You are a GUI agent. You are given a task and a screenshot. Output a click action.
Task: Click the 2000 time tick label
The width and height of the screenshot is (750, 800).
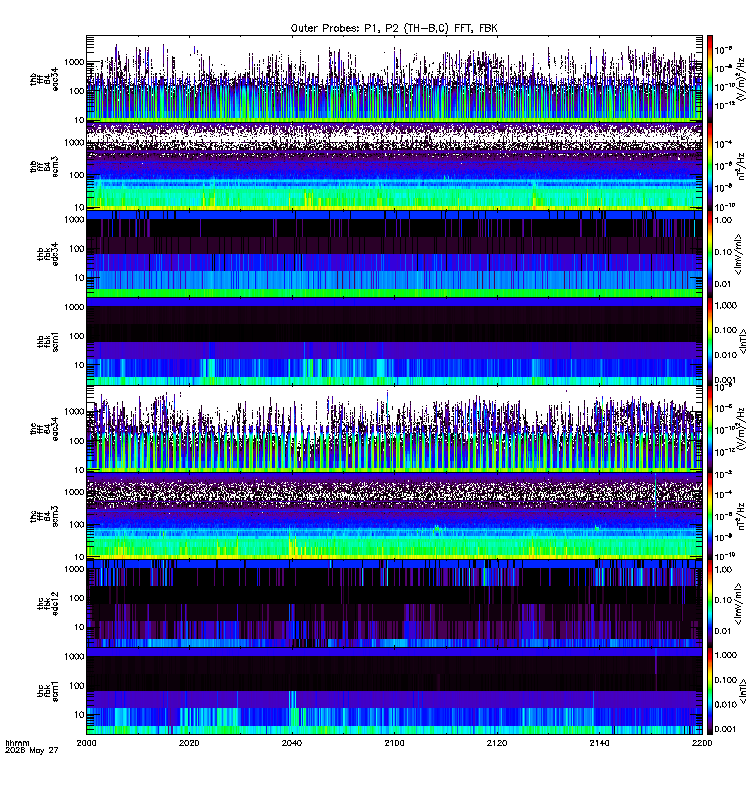pos(86,743)
